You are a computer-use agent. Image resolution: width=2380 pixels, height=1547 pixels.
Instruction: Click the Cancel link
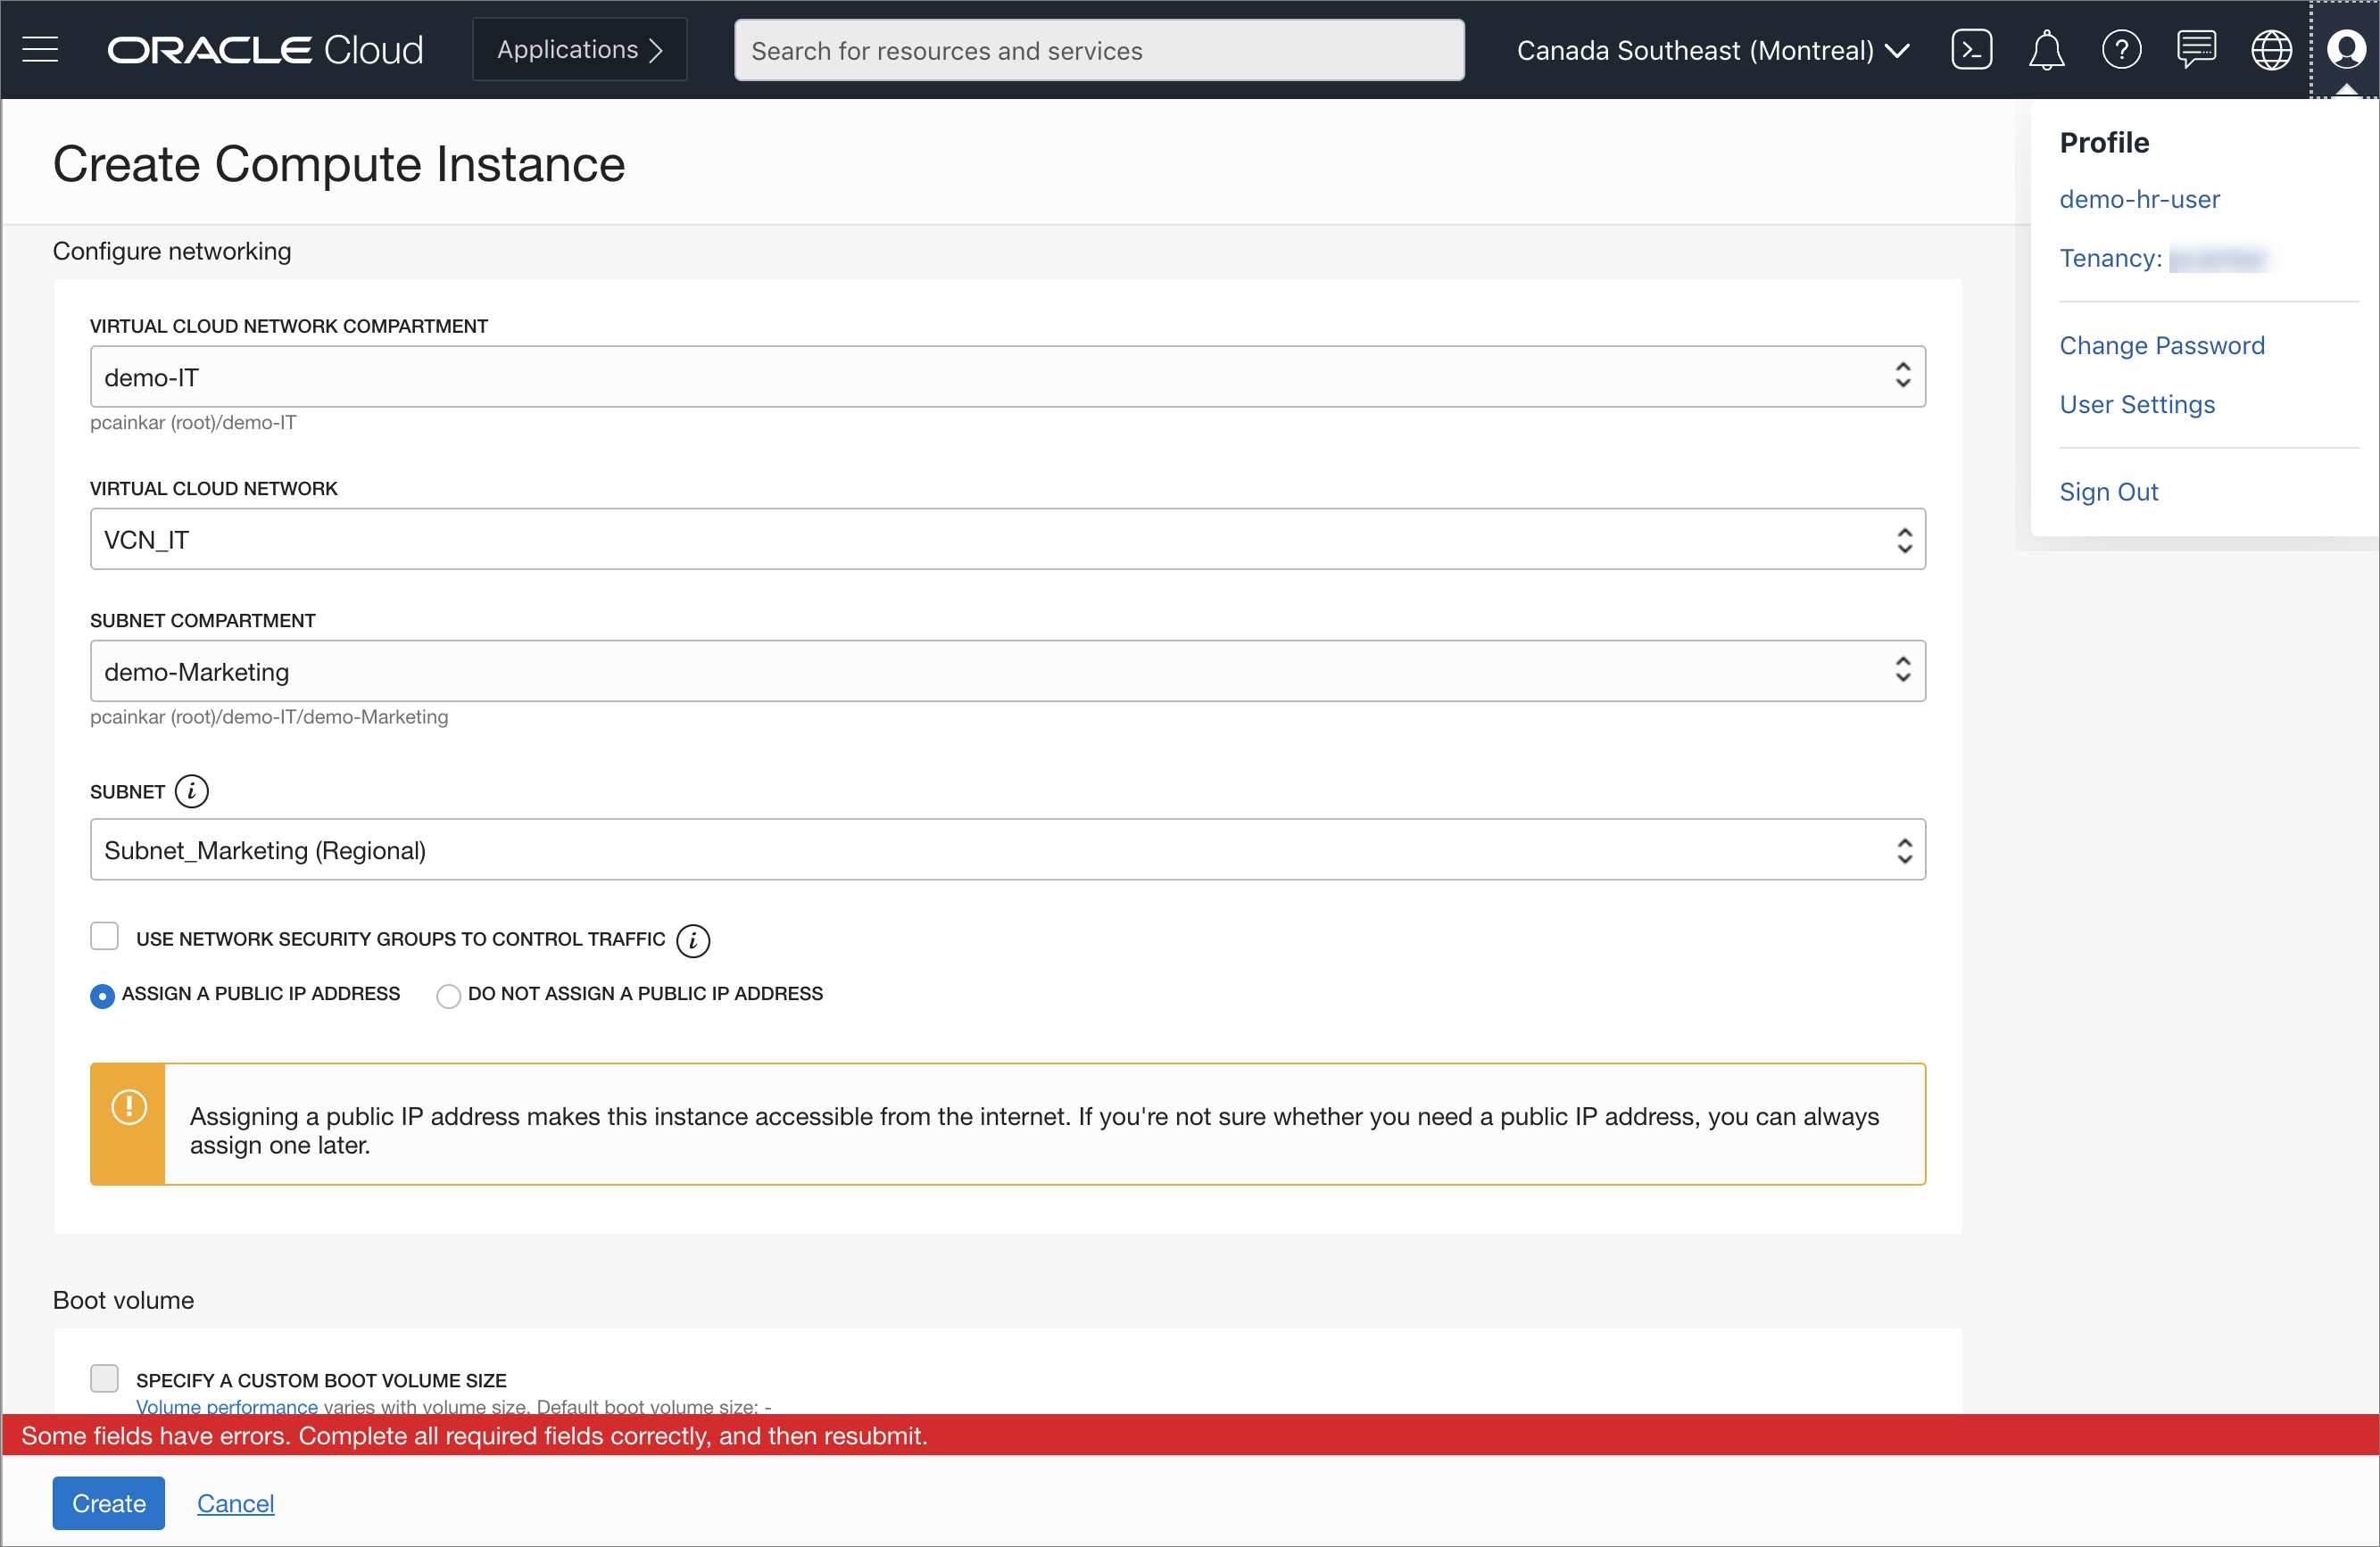click(235, 1503)
